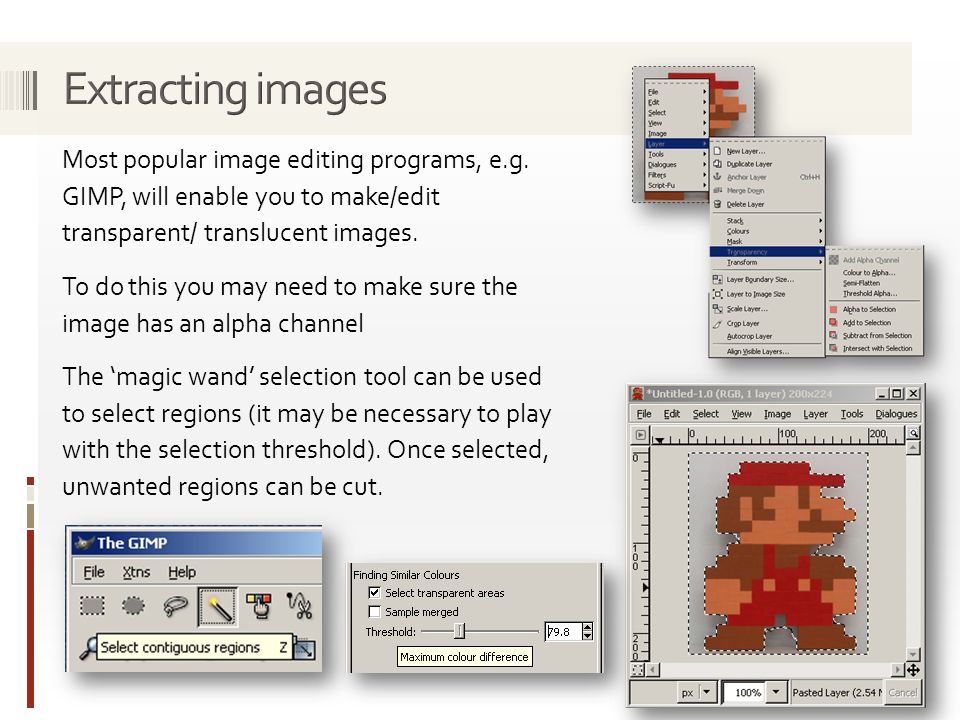Select the Ellipse Select tool in GIMP toolbox

pyautogui.click(x=133, y=606)
